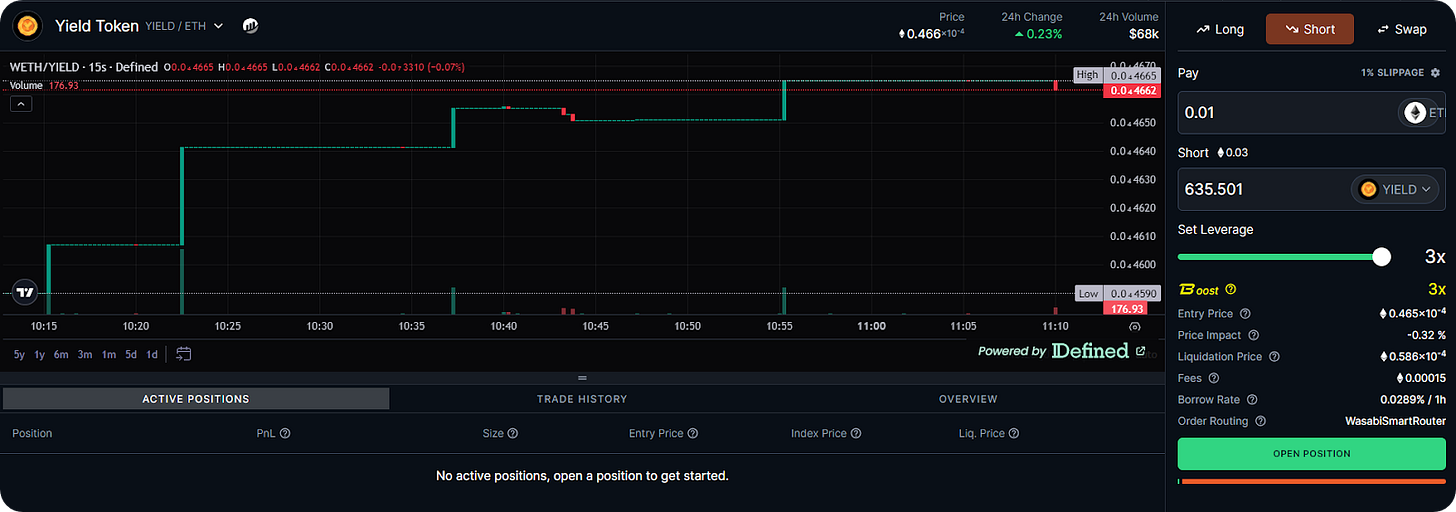Set chart range to 1d
The height and width of the screenshot is (512, 1456).
[152, 354]
